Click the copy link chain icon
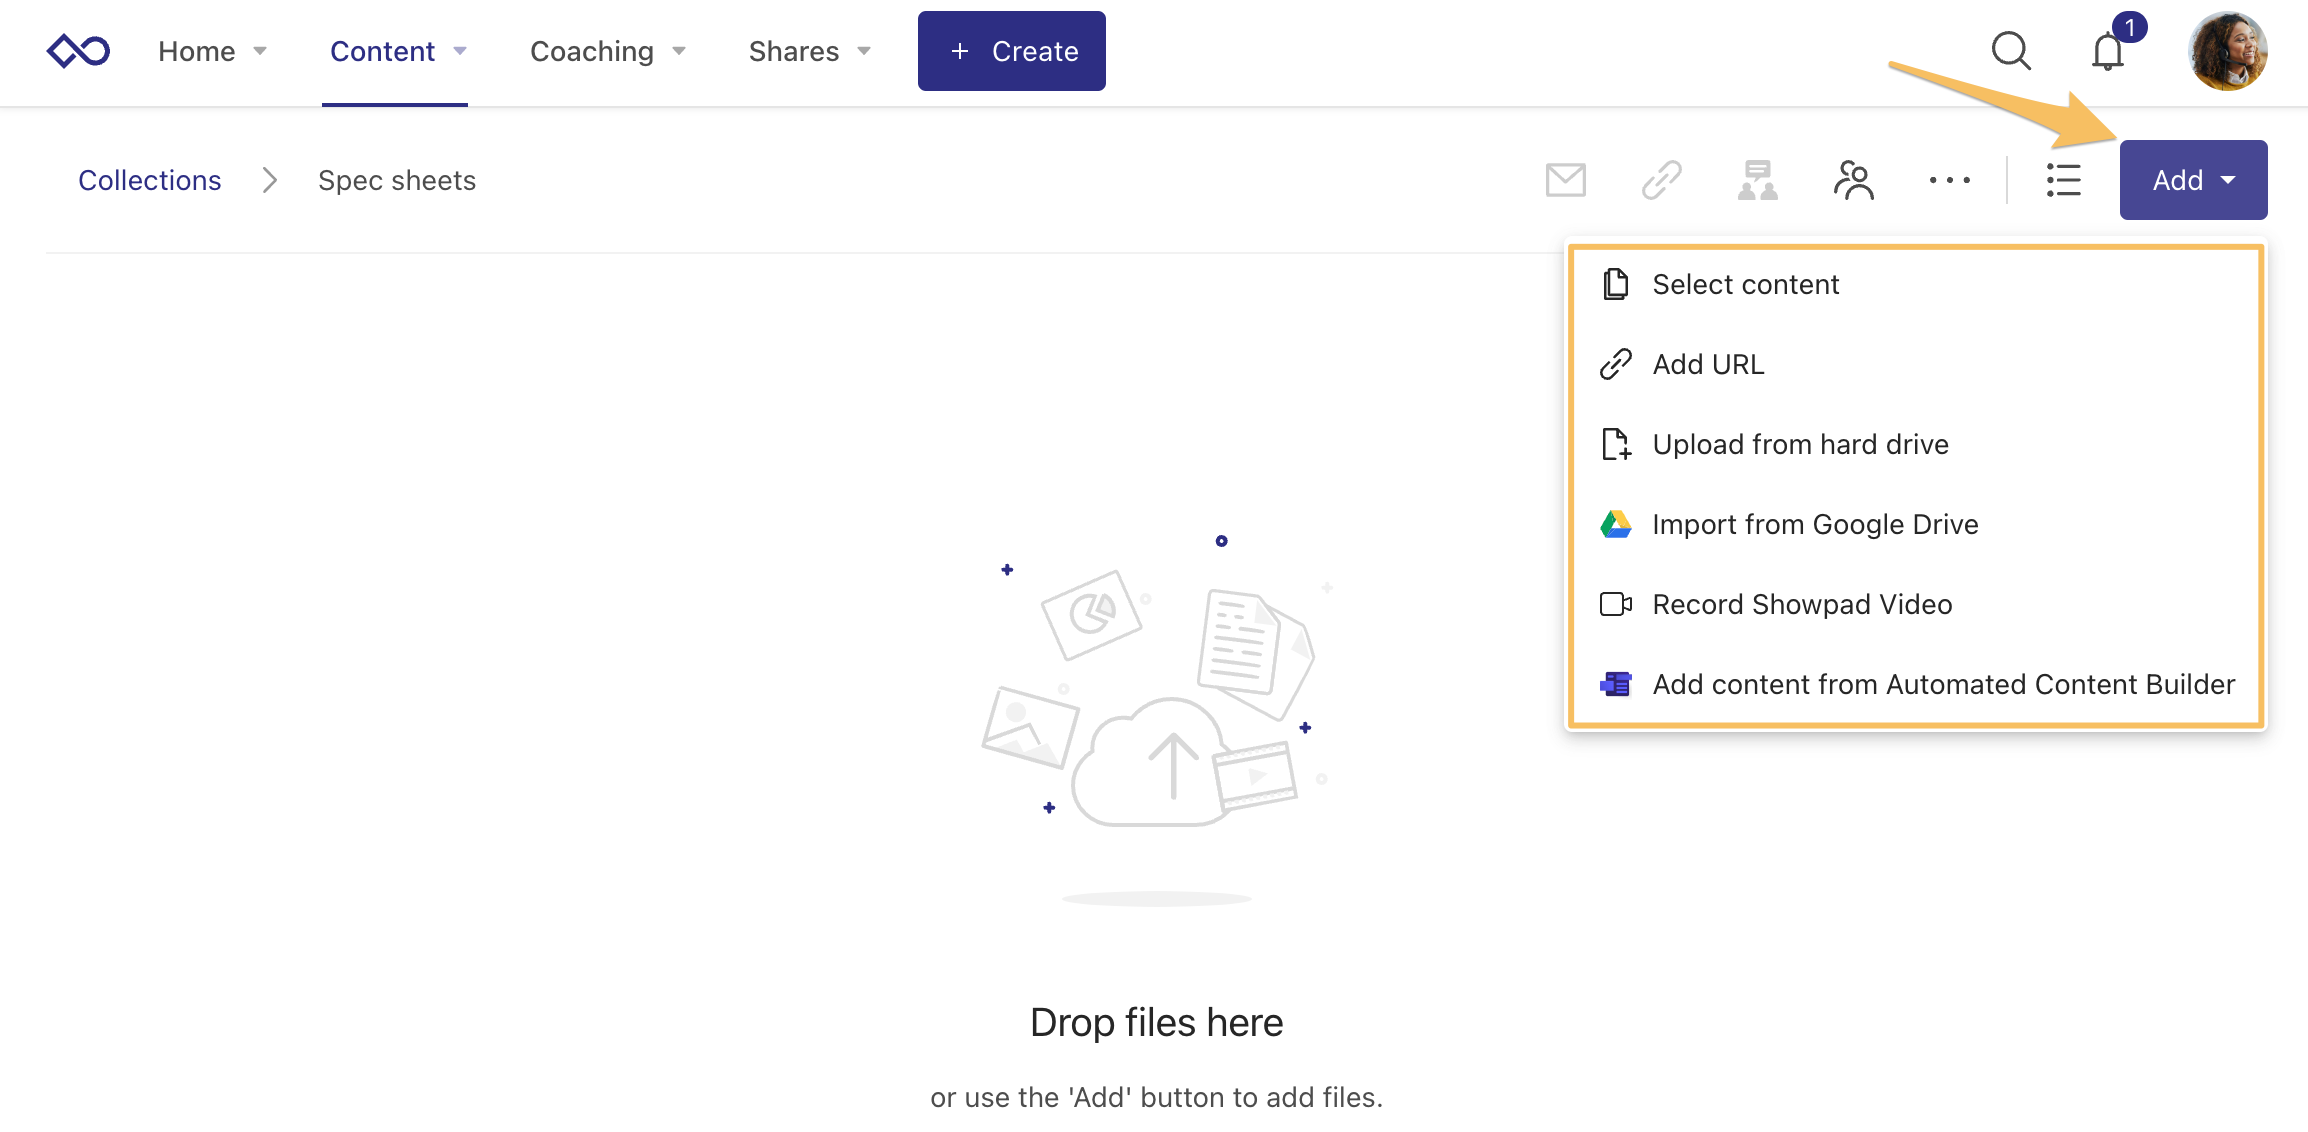 pos(1662,180)
